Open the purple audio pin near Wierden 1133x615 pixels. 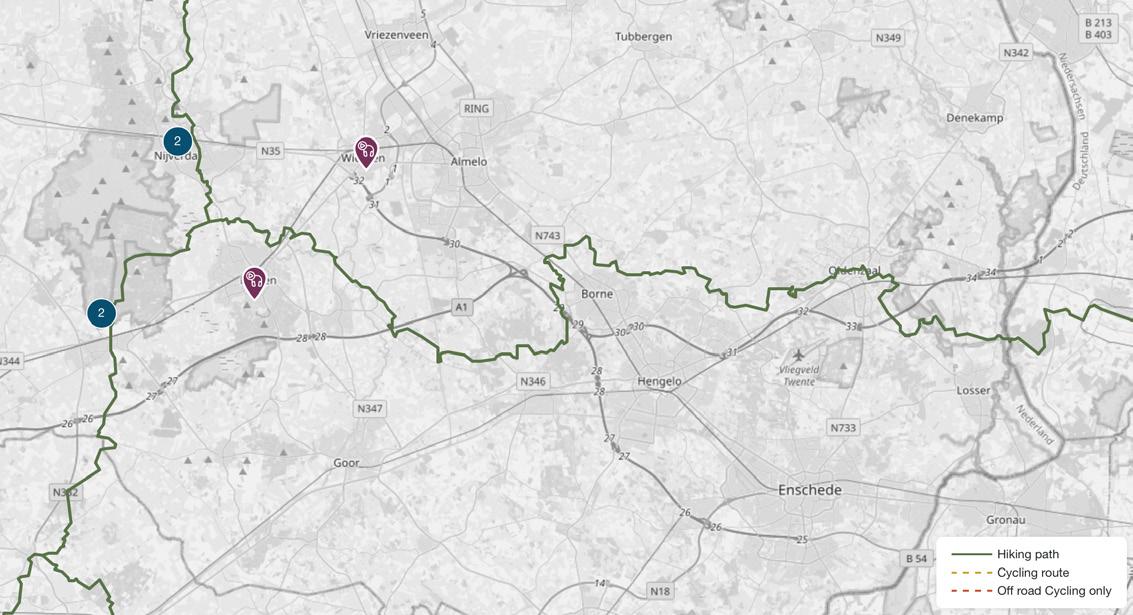point(366,152)
